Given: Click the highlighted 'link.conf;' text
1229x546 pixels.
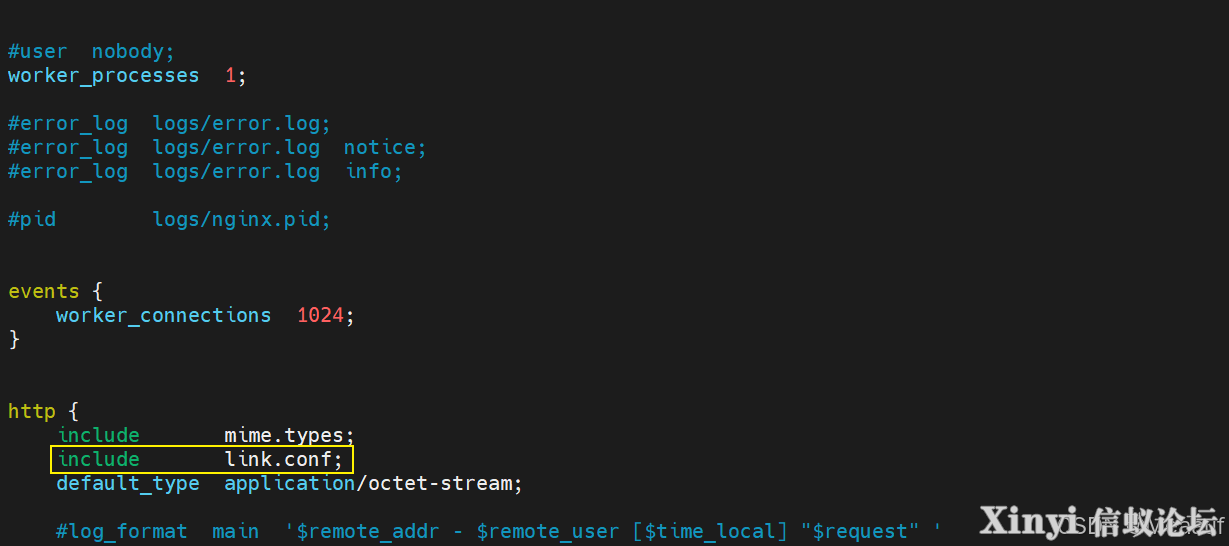Looking at the screenshot, I should (x=283, y=460).
